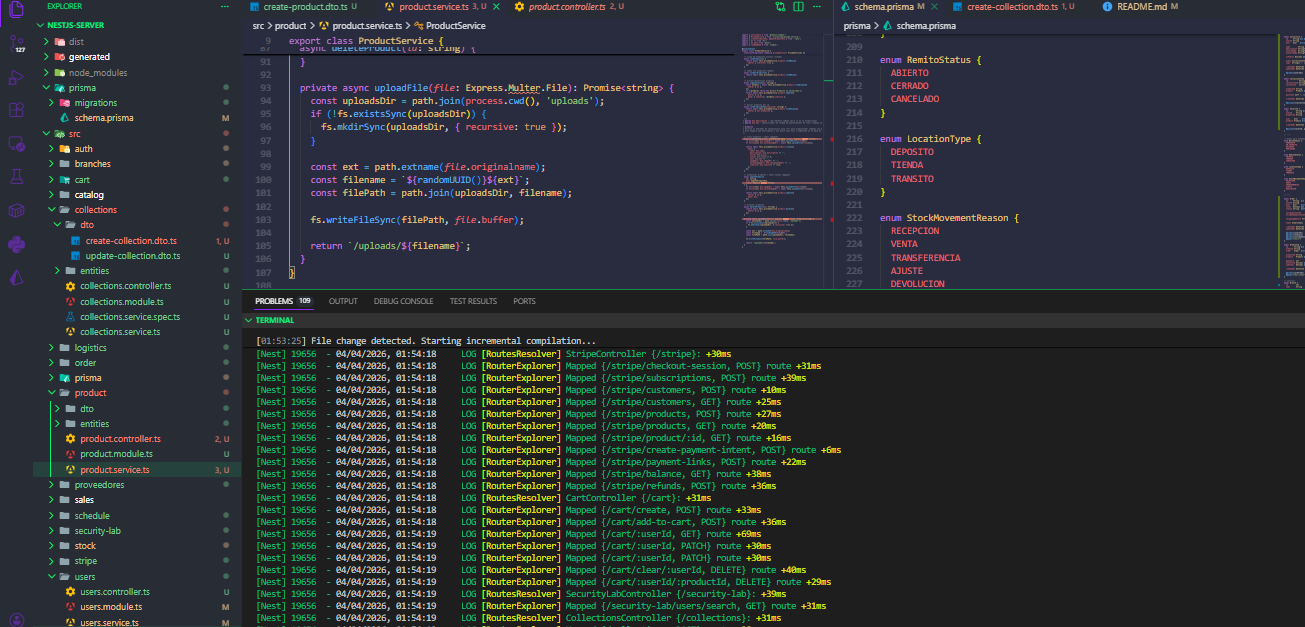This screenshot has height=627, width=1305.
Task: Switch to the OUTPUT panel tab
Action: coord(343,300)
